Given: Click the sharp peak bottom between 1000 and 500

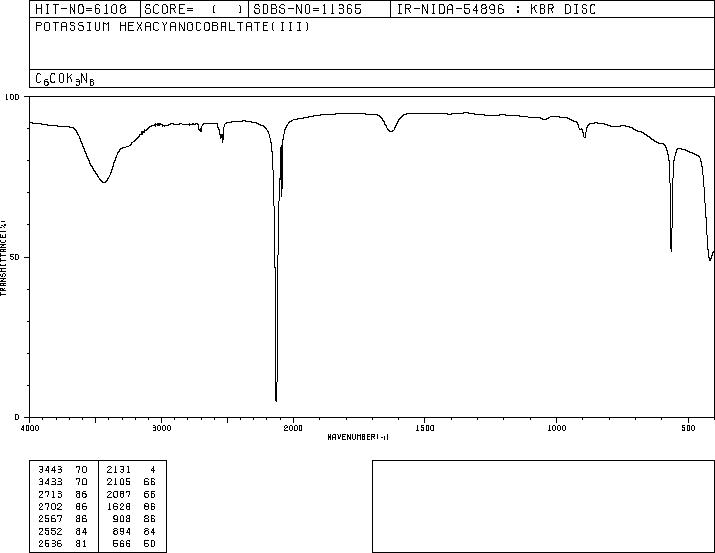Looking at the screenshot, I should point(671,250).
